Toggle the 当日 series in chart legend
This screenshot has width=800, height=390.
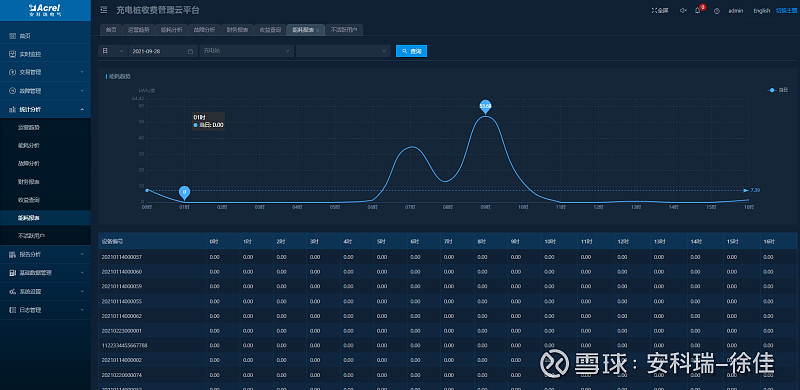(778, 90)
